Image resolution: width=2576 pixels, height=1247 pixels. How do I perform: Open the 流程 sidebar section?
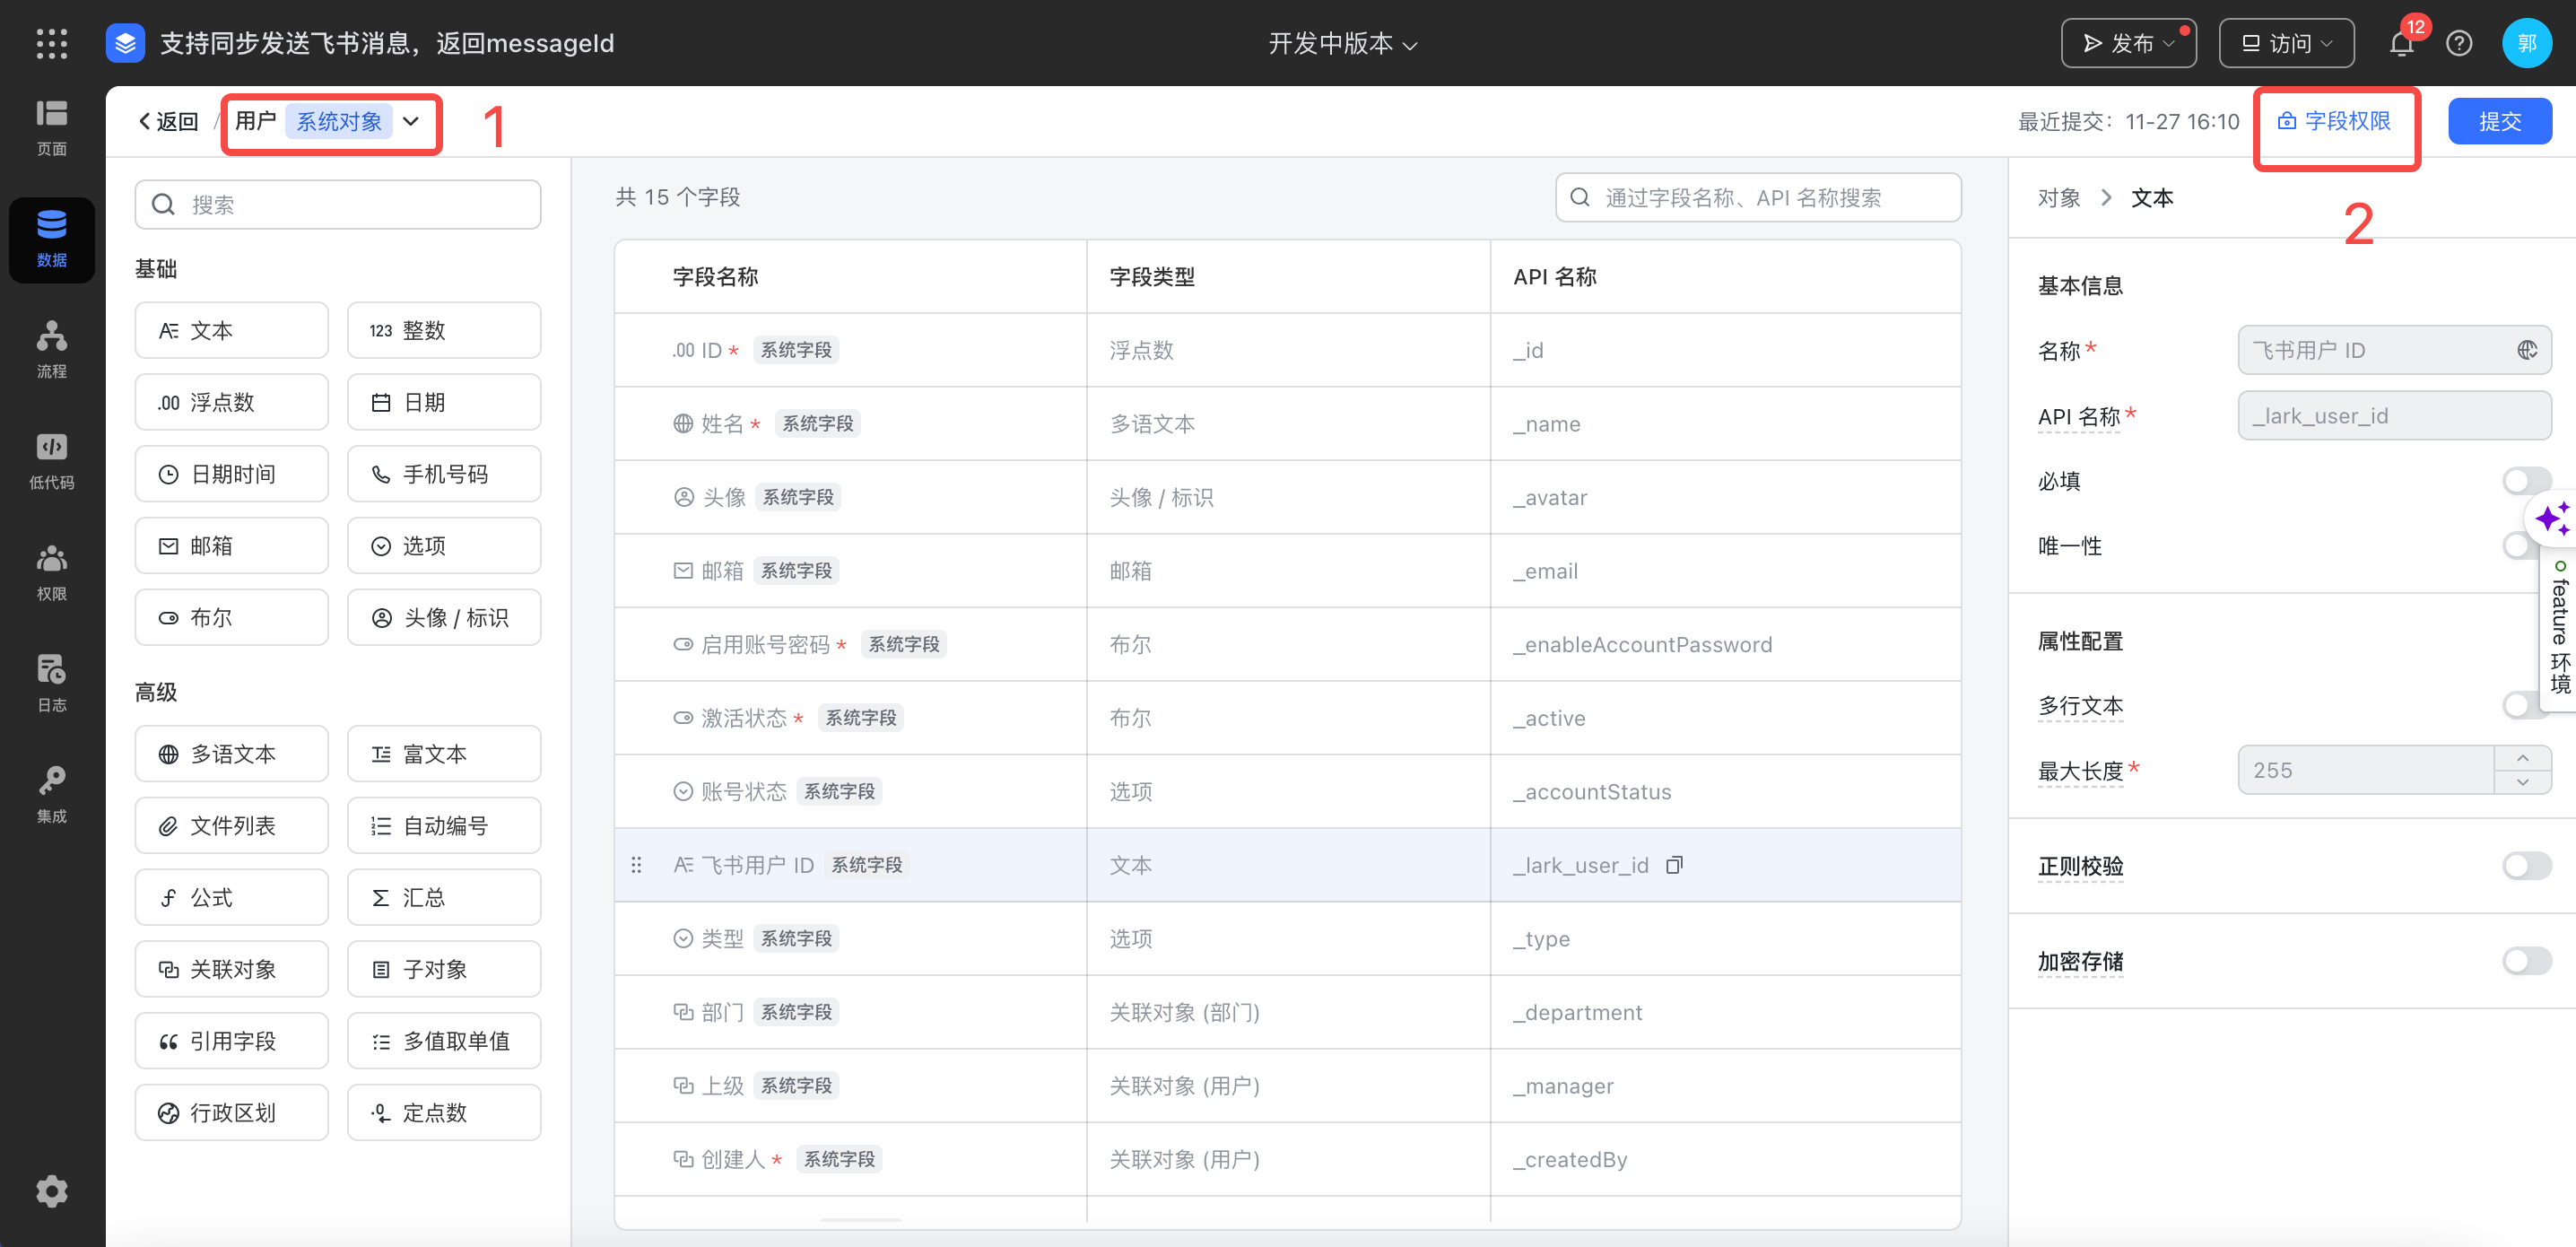coord(52,350)
